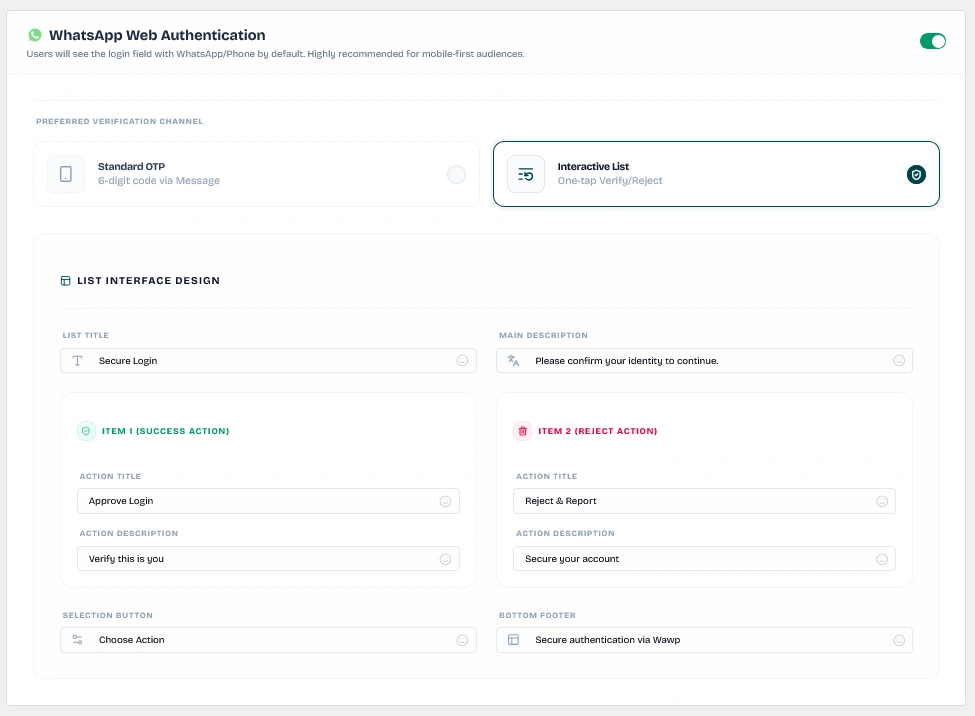Click the list icon on Interactive List card
The width and height of the screenshot is (975, 716).
point(525,174)
